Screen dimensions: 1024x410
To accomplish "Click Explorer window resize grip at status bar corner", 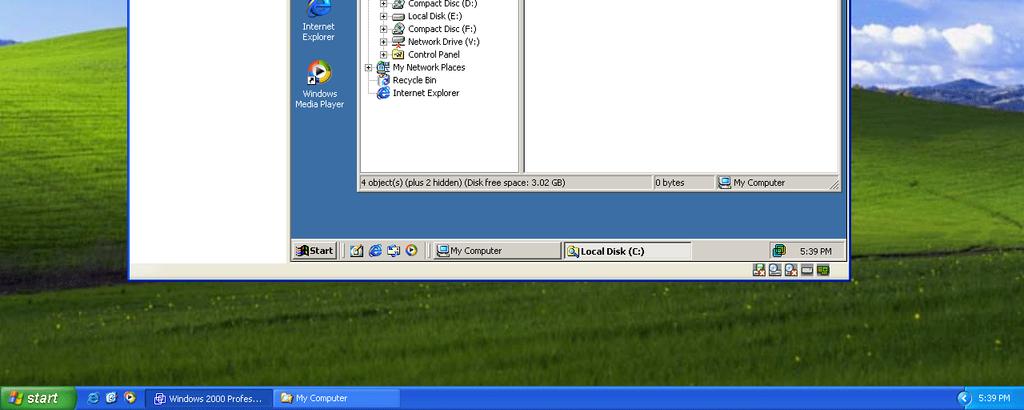I will tap(834, 185).
